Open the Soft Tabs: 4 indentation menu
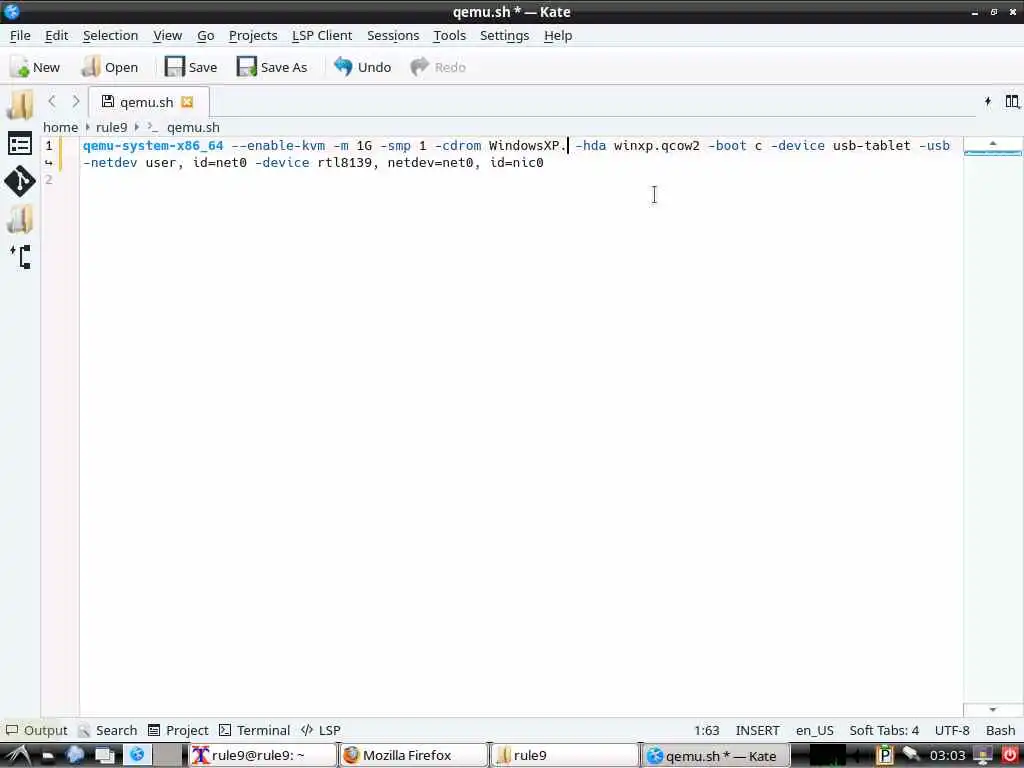1024x768 pixels. pos(884,730)
